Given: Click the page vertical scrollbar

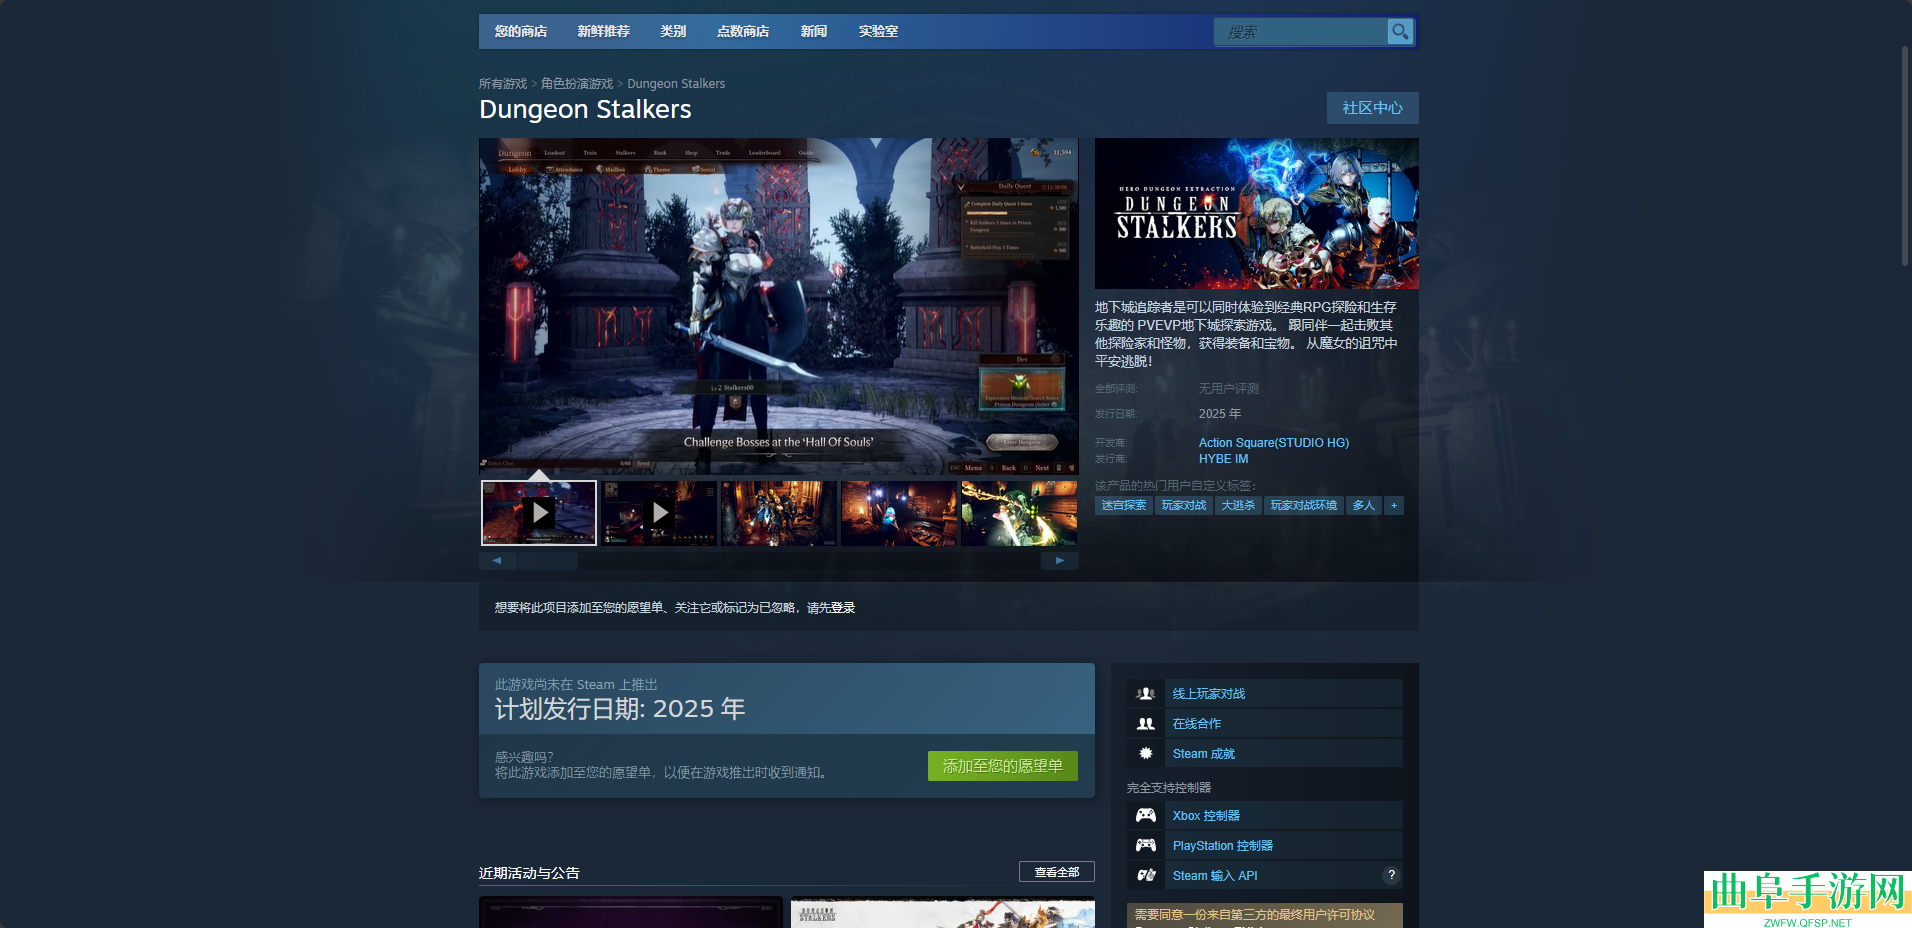Looking at the screenshot, I should click(x=1906, y=155).
